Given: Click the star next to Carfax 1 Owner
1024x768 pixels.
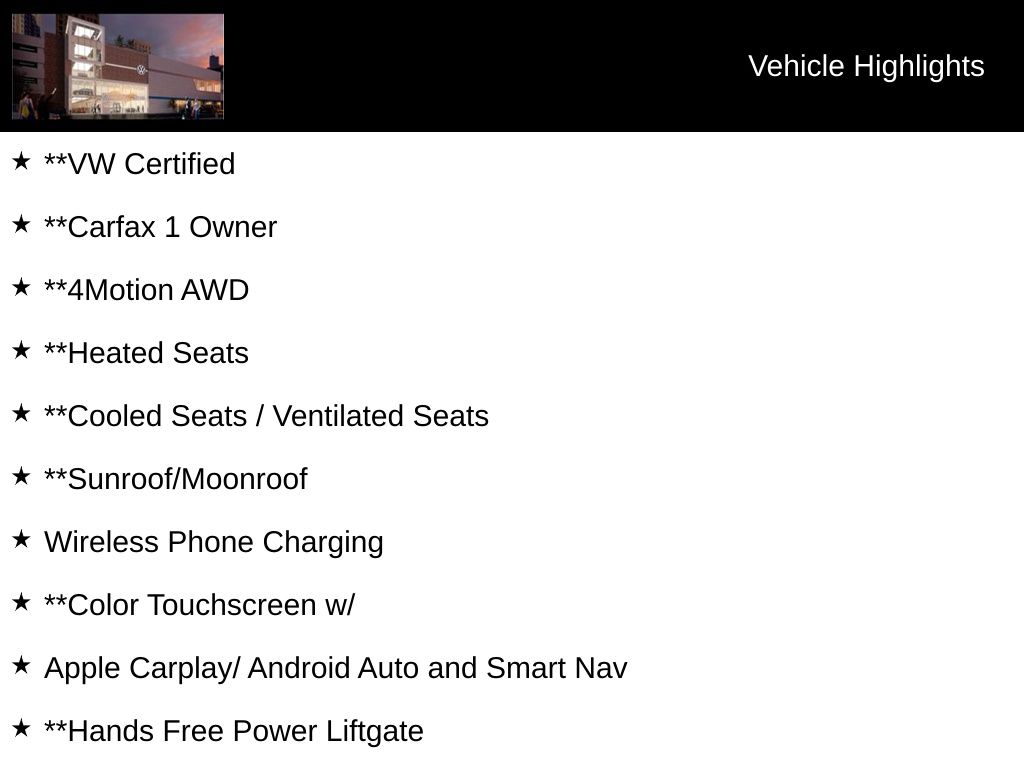Looking at the screenshot, I should [21, 224].
